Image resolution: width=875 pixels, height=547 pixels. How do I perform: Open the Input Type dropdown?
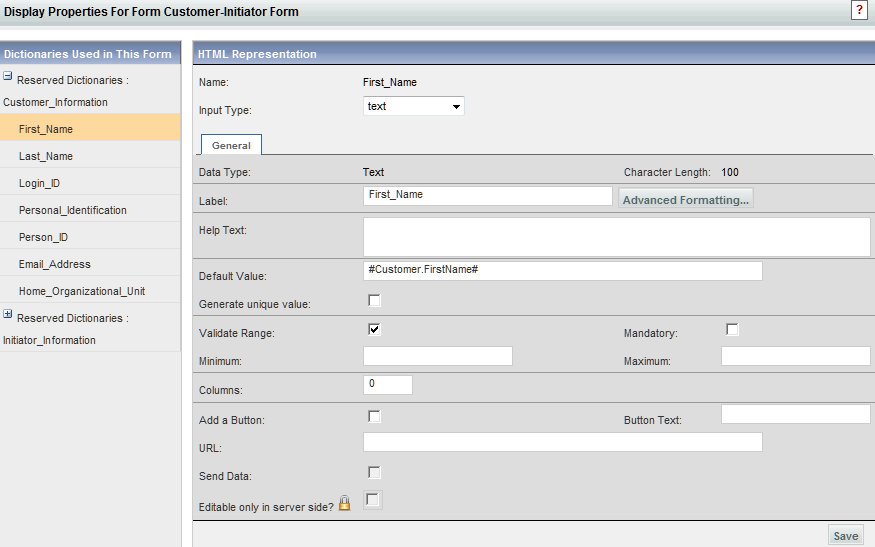point(413,106)
